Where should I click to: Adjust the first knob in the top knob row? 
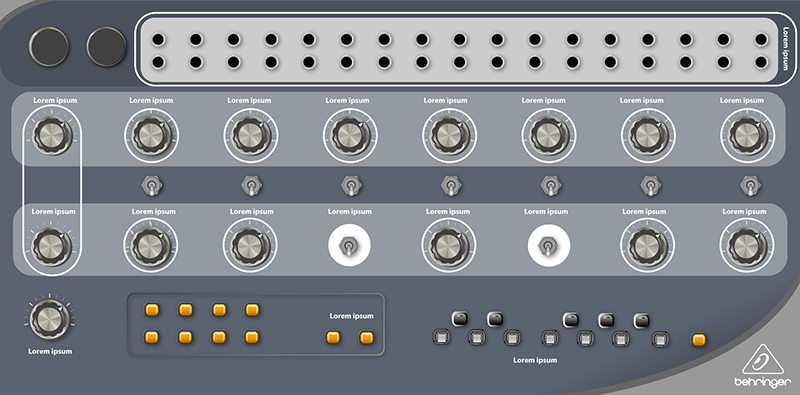pyautogui.click(x=53, y=136)
